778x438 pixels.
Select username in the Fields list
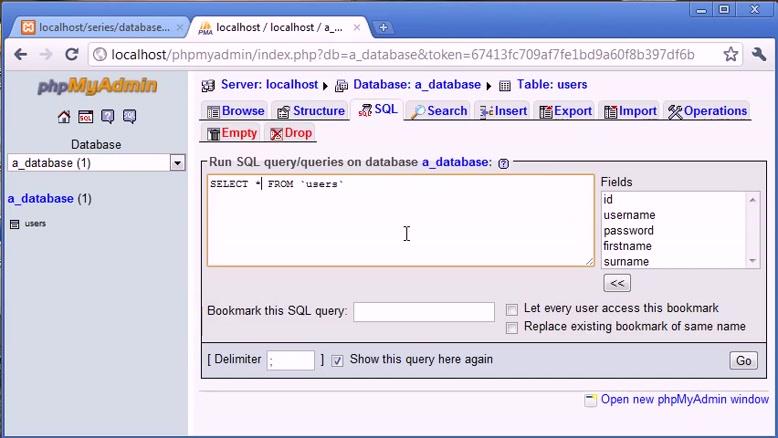click(674, 215)
